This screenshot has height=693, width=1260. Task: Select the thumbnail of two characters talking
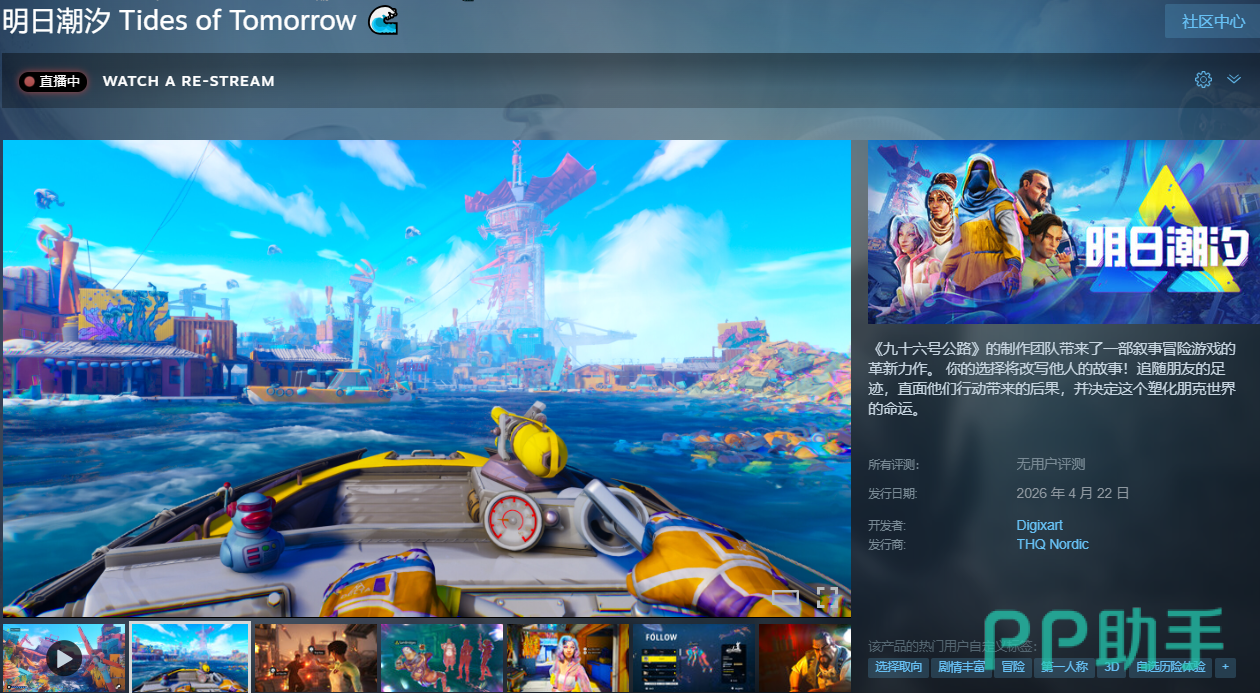click(316, 657)
